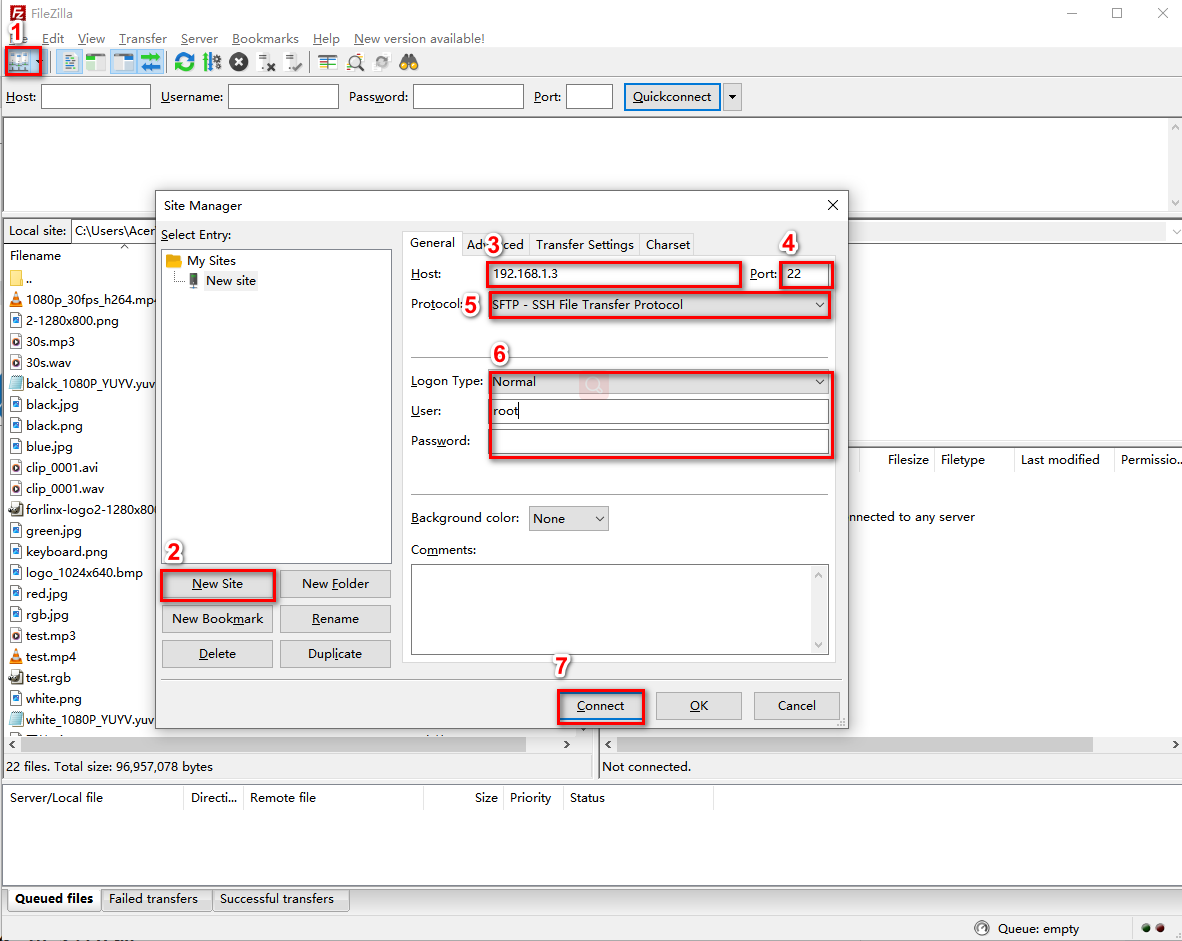Viewport: 1182px width, 941px height.
Task: Open the Protocol dropdown in Site Manager
Action: click(x=659, y=305)
